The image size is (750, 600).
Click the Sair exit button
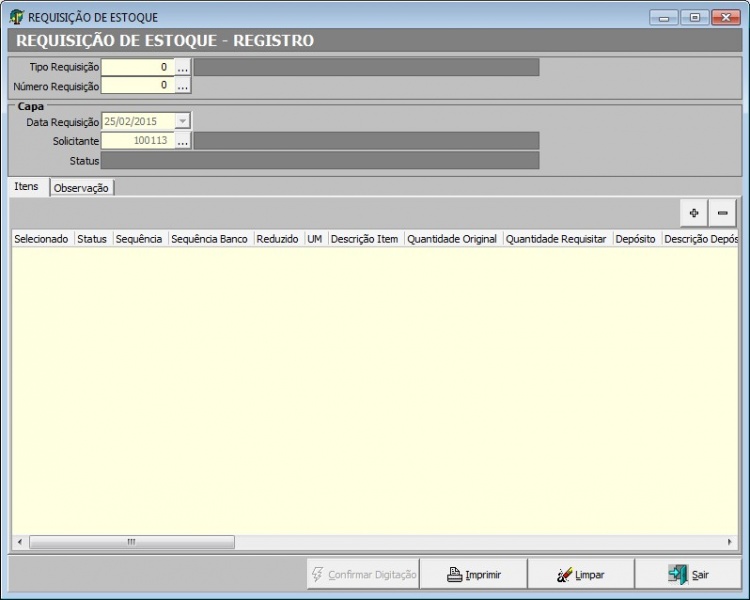(688, 574)
